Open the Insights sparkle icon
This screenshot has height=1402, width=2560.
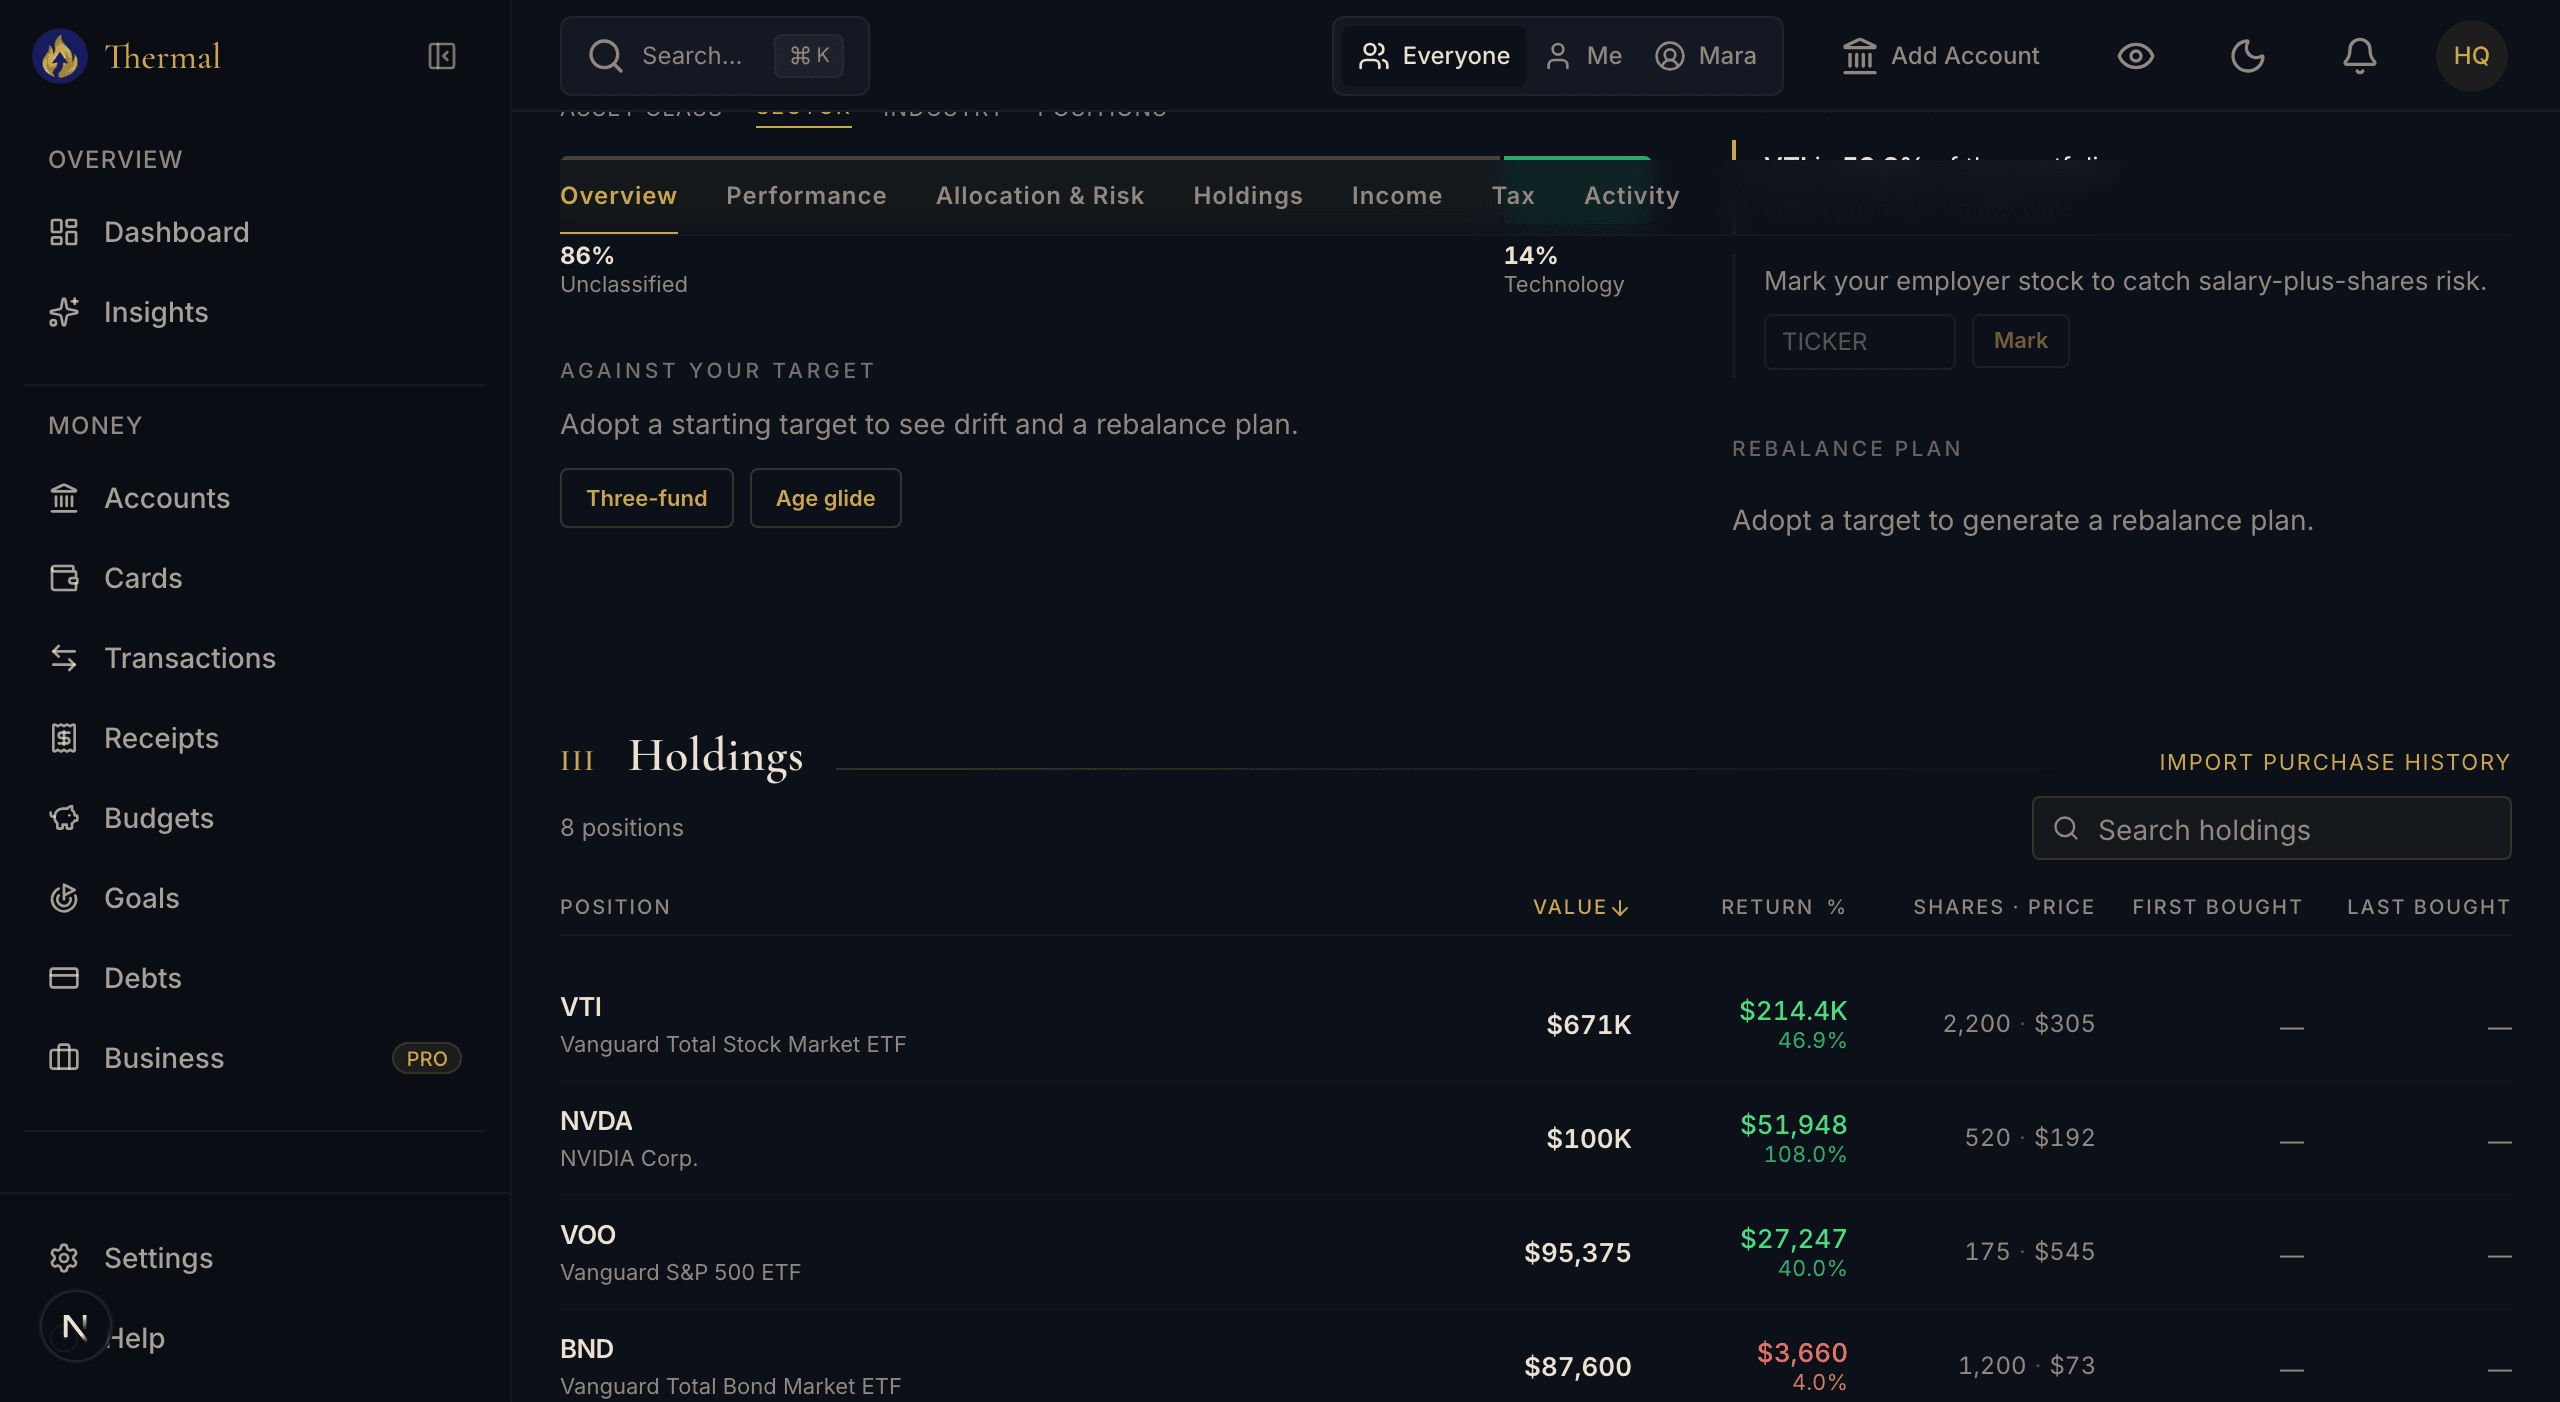[64, 312]
